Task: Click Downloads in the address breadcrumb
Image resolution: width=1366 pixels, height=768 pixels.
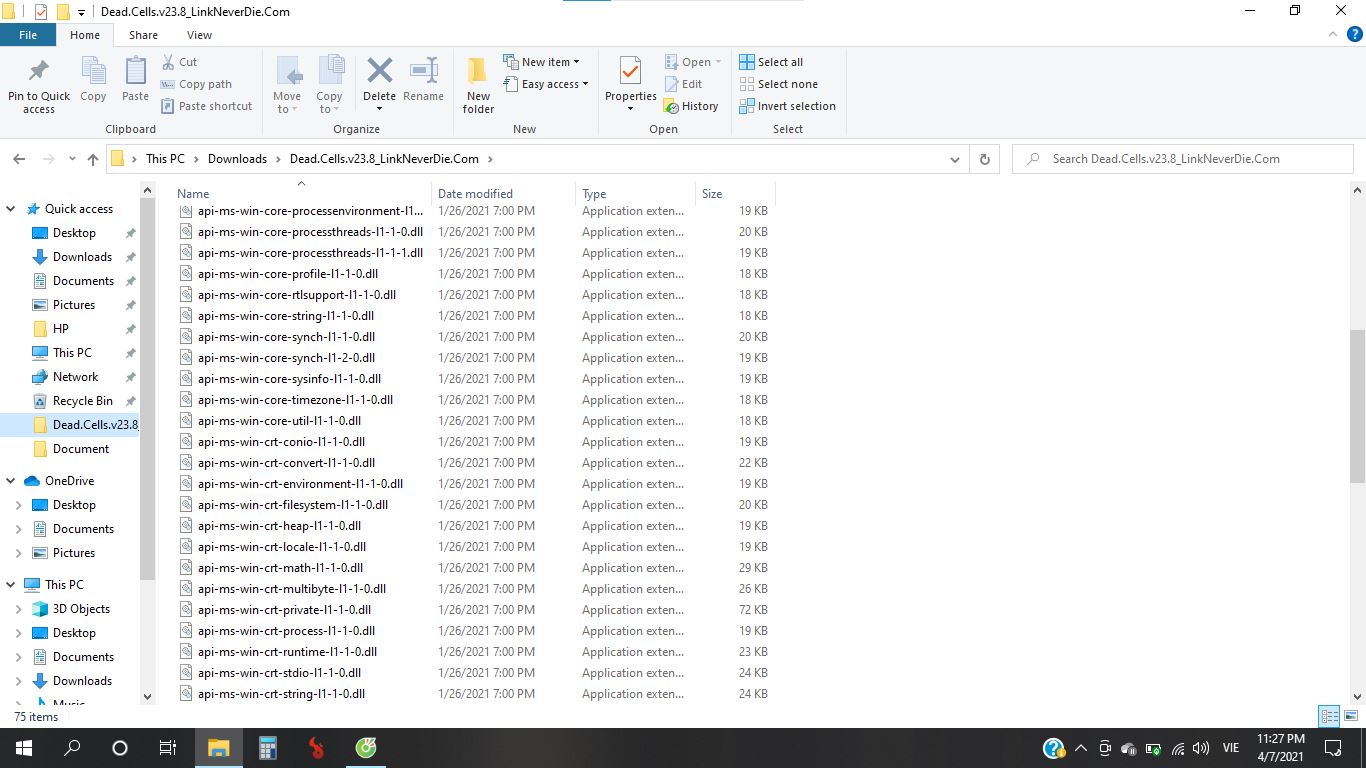Action: pyautogui.click(x=237, y=159)
